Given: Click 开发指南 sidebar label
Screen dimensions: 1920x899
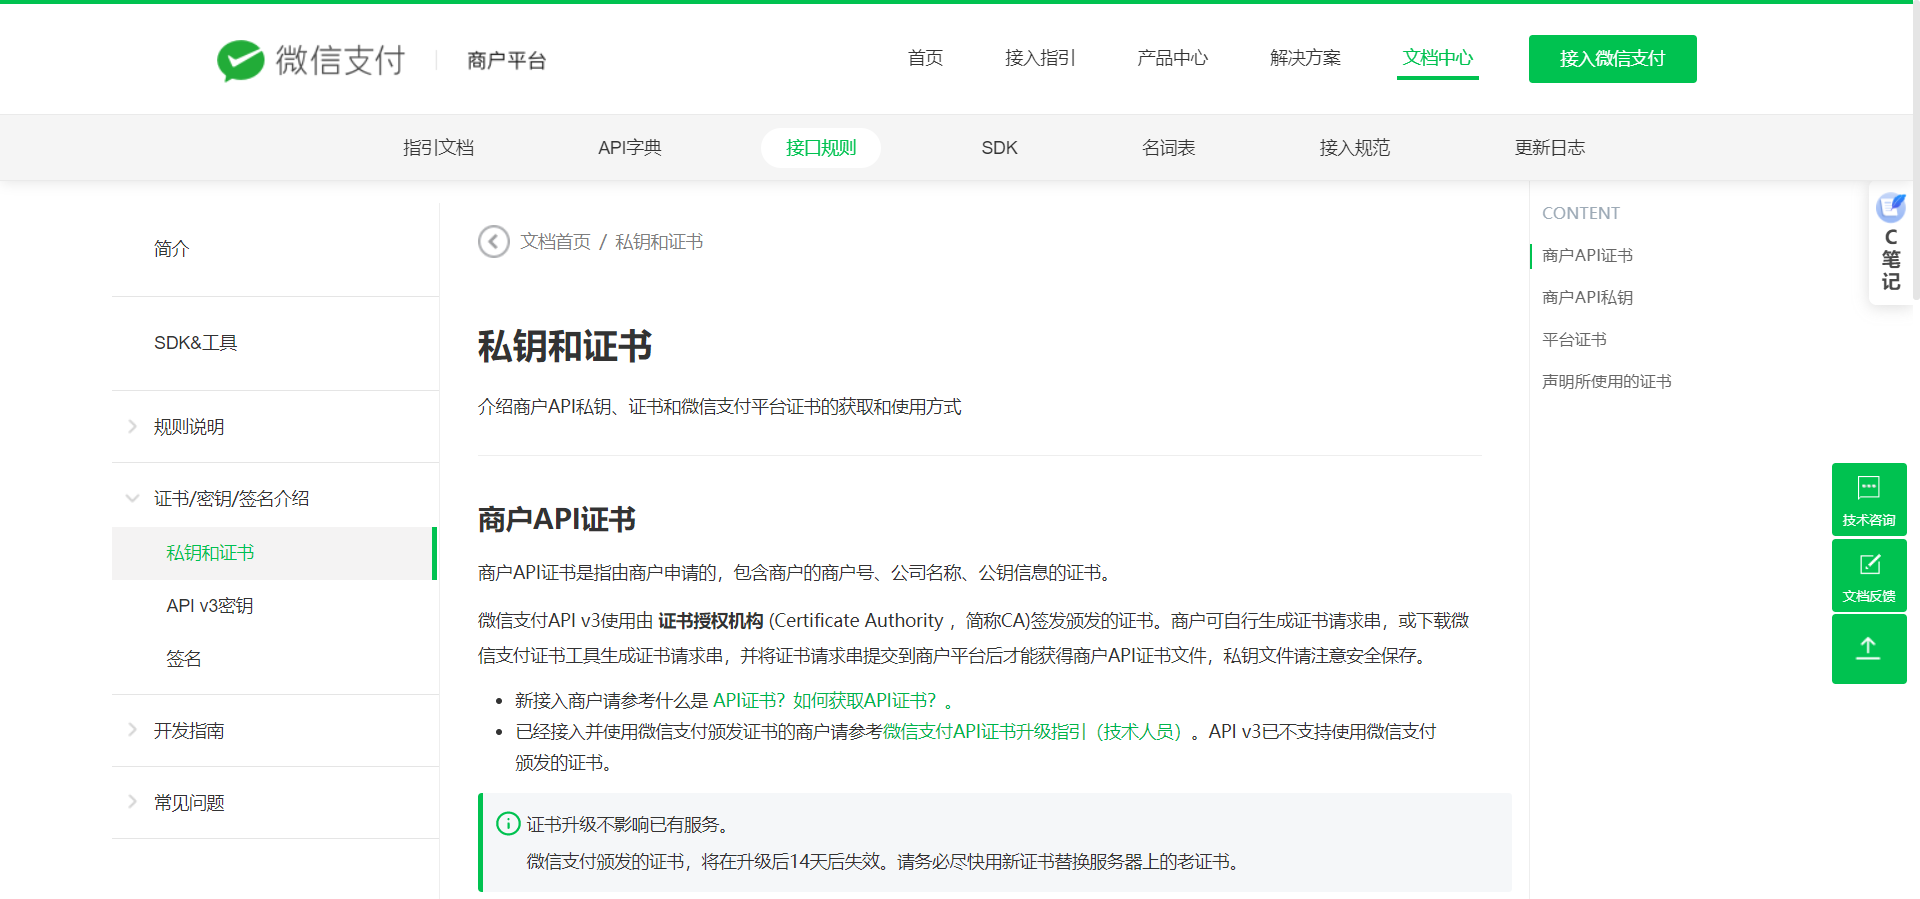Looking at the screenshot, I should click(189, 731).
